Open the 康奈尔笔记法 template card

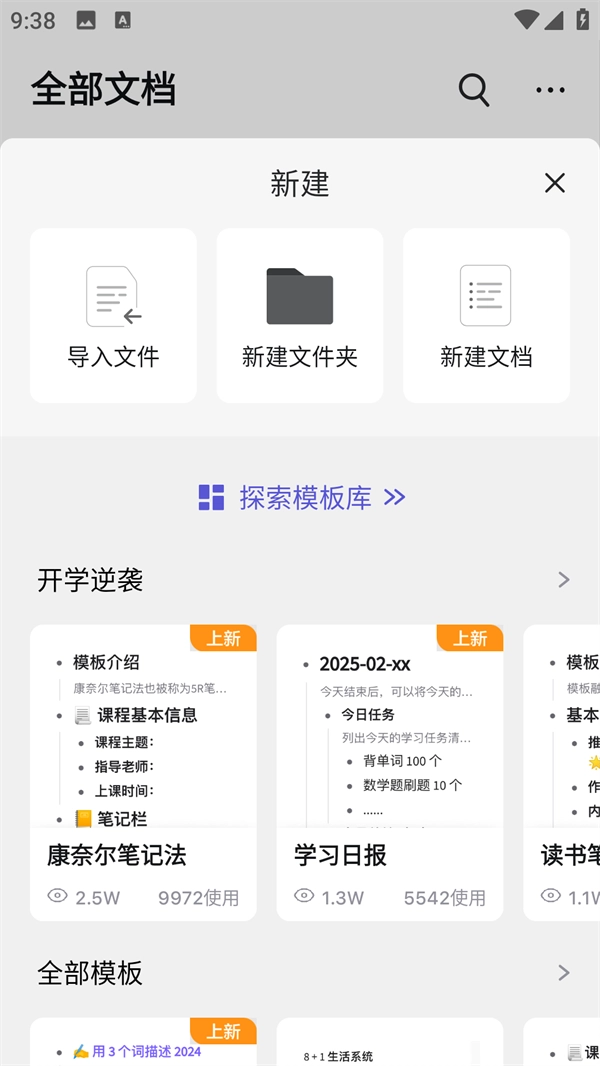[x=143, y=770]
